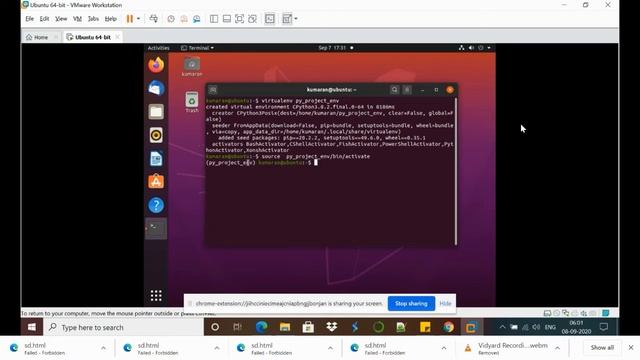Screen dimensions: 640x360
Task: Hide the screen sharing notification bar
Action: [x=445, y=304]
